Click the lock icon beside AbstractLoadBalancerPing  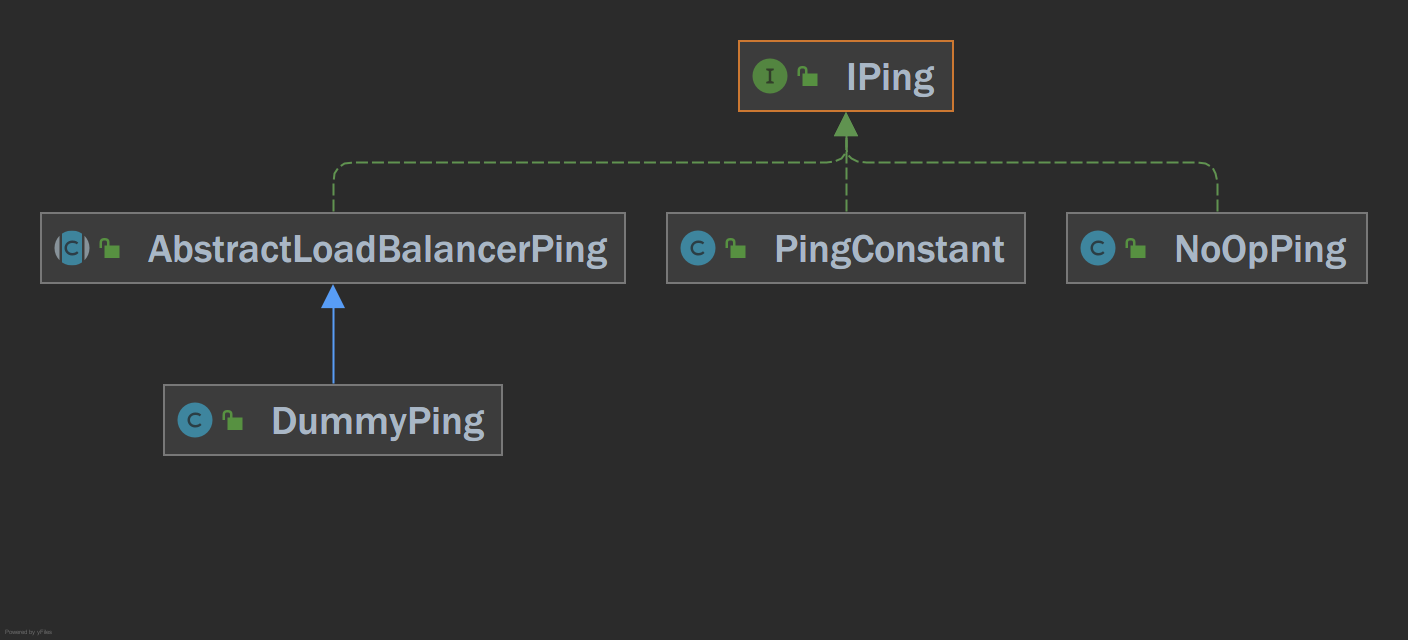click(109, 248)
